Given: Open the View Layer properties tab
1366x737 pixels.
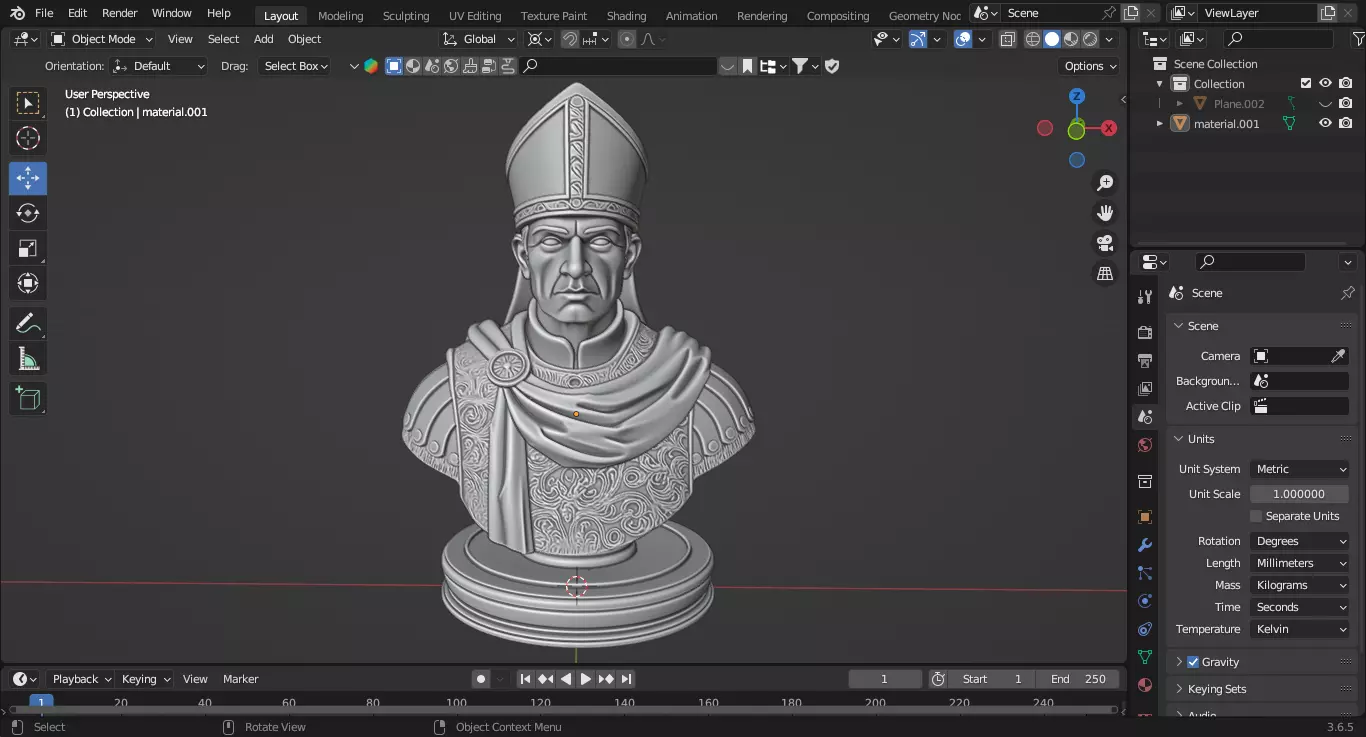Looking at the screenshot, I should click(1145, 388).
